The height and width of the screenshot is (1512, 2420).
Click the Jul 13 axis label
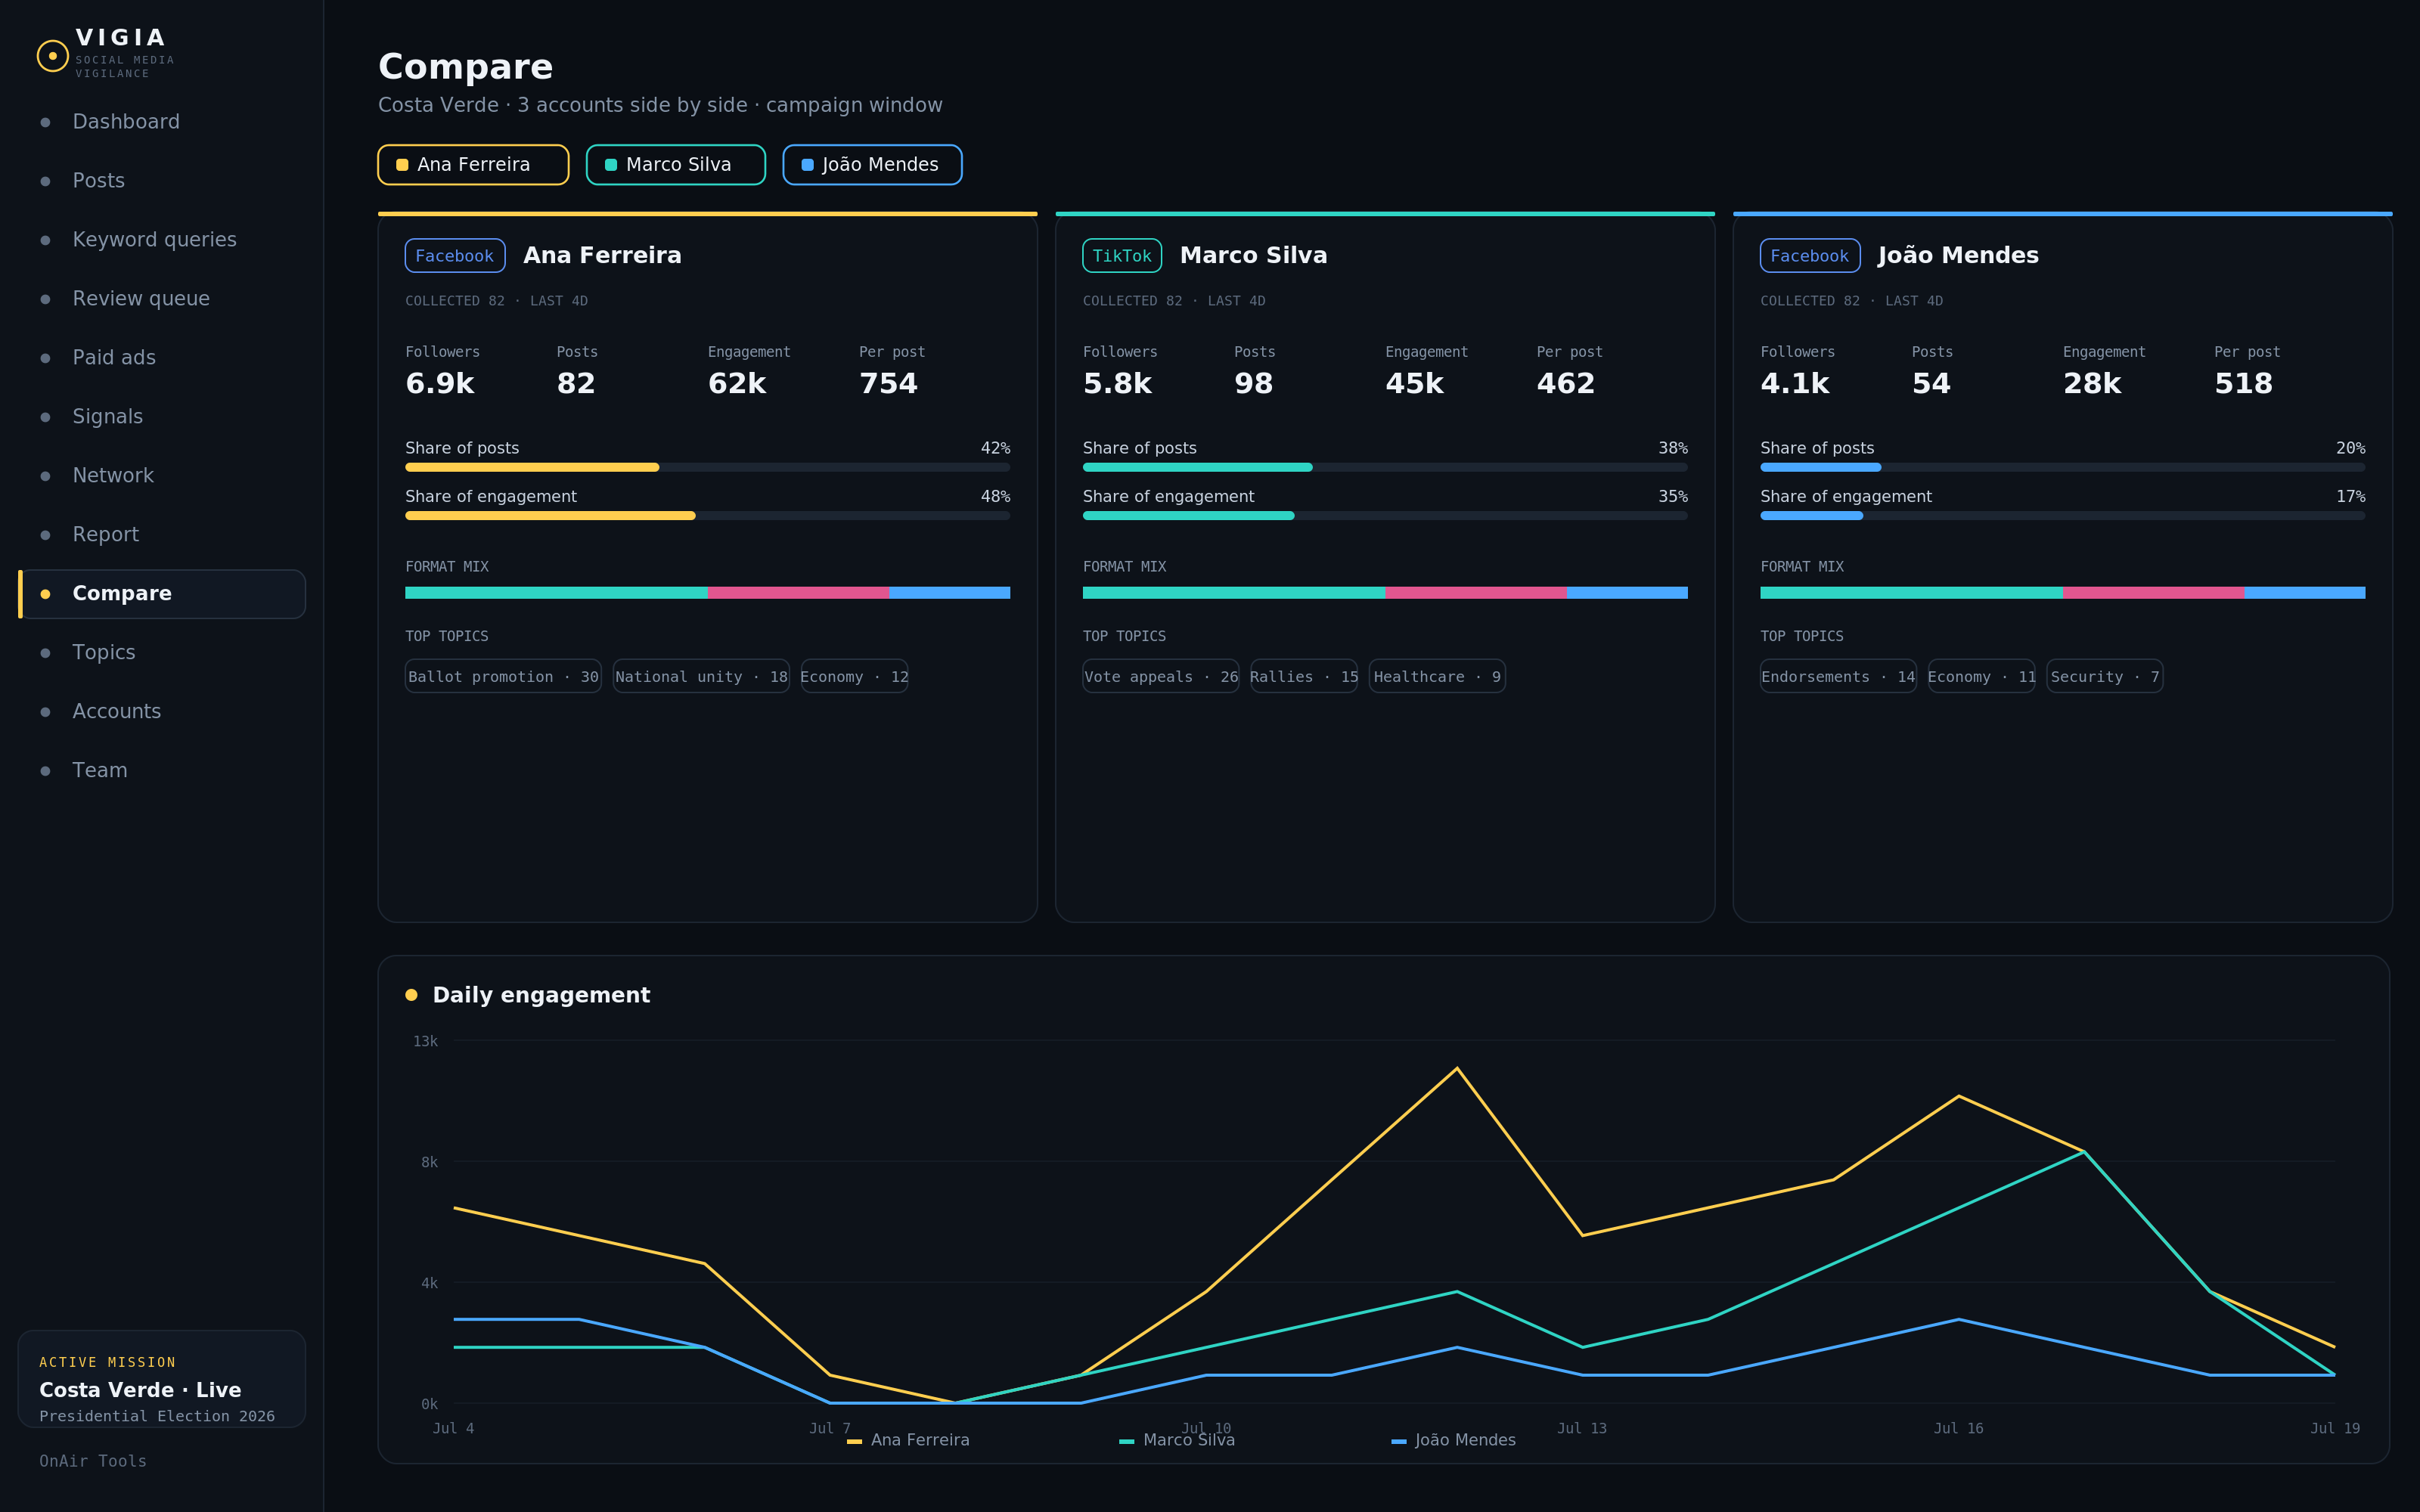(1582, 1428)
